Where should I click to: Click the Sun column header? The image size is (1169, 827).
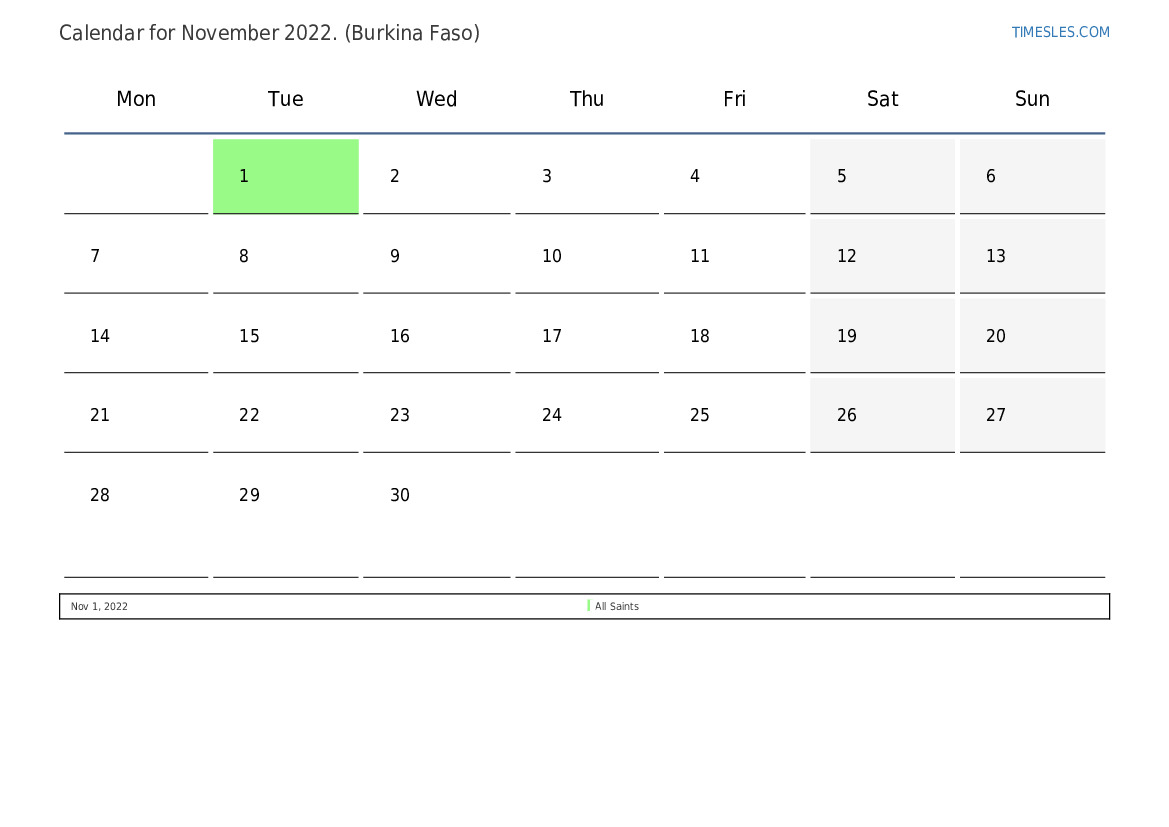tap(1032, 99)
